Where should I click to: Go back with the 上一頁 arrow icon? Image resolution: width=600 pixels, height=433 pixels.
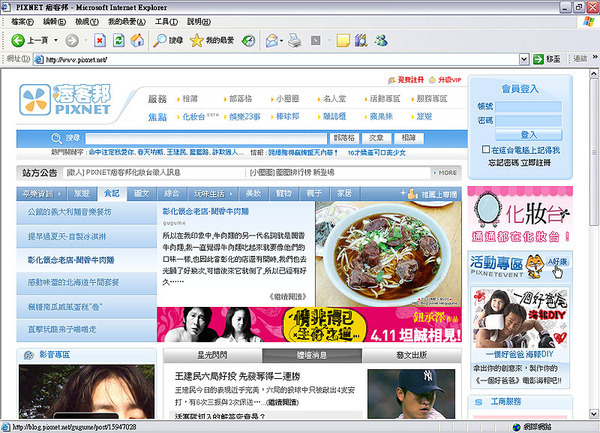(18, 40)
